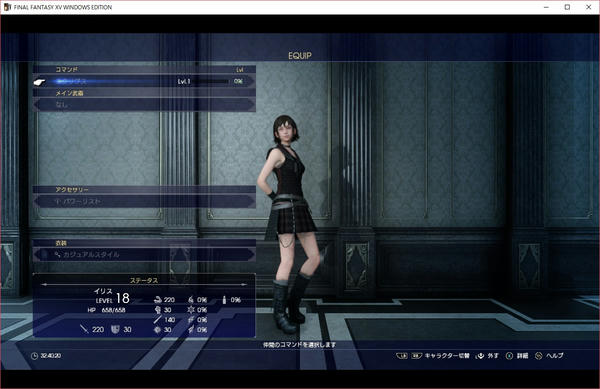Click the command level progress bar

coord(211,81)
